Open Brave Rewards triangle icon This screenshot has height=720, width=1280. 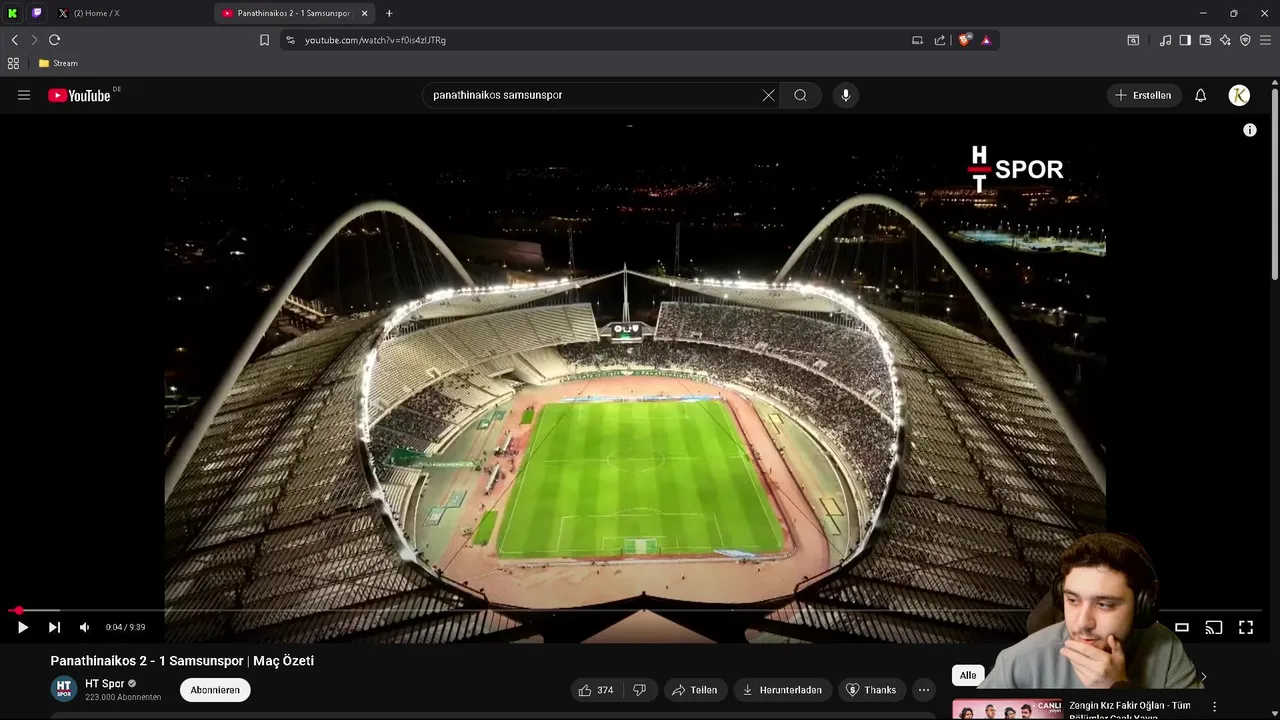[986, 40]
